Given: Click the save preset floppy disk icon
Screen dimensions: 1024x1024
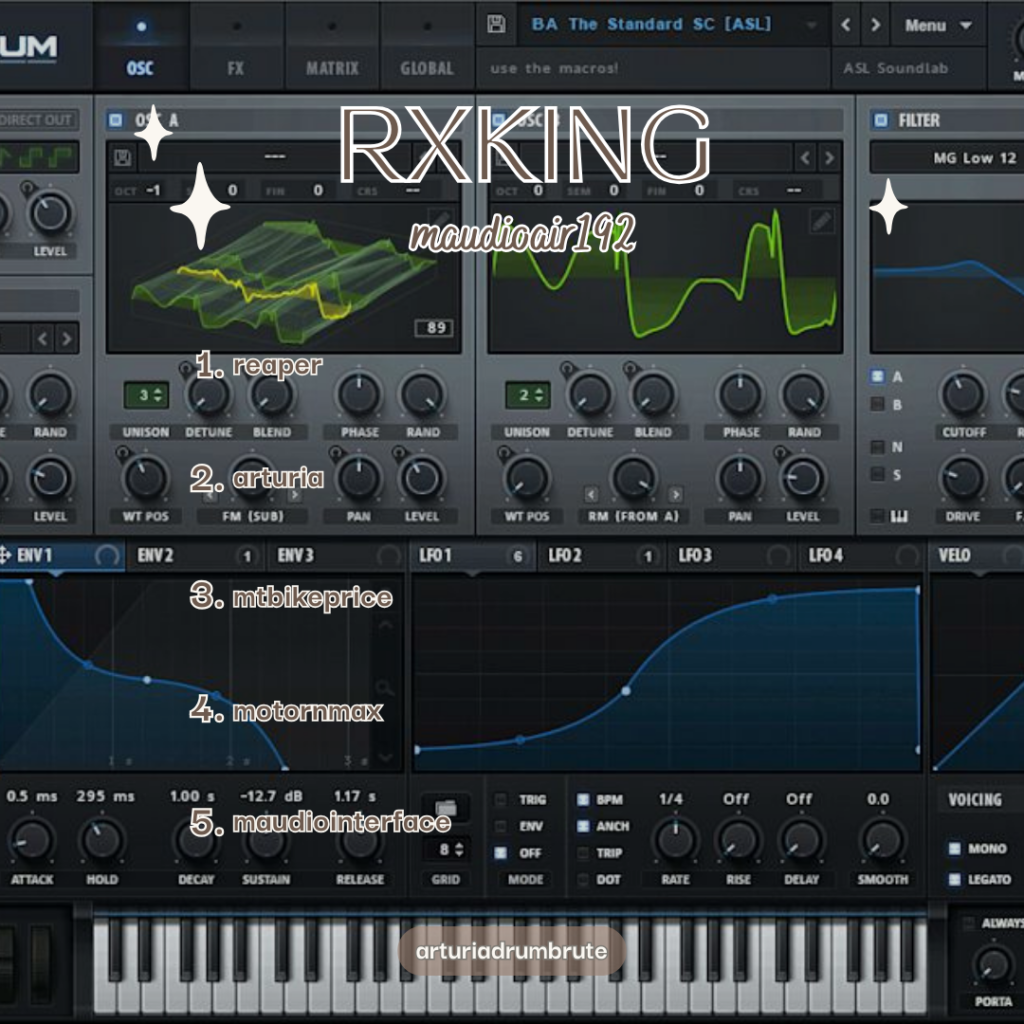Looking at the screenshot, I should [x=496, y=25].
